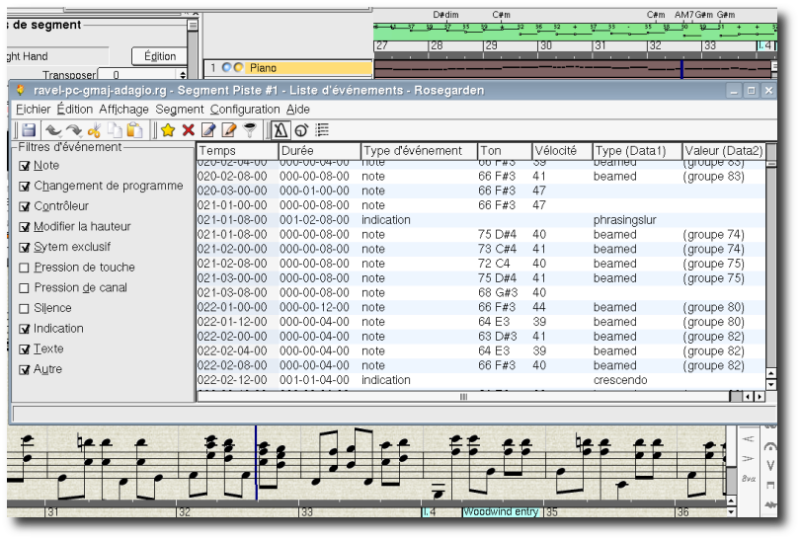Click the event list scroll down arrow
The width and height of the screenshot is (800, 540).
[x=771, y=384]
